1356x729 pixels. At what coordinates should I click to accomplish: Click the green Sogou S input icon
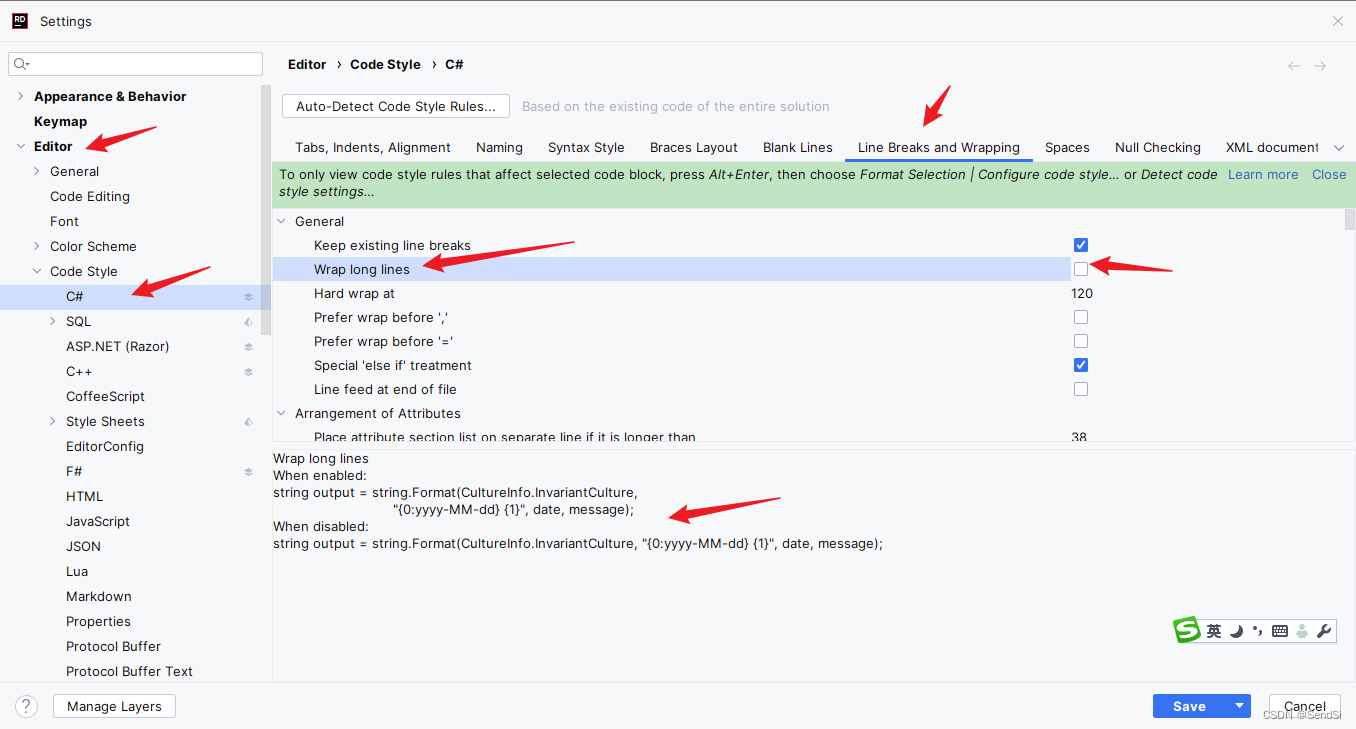pos(1187,630)
